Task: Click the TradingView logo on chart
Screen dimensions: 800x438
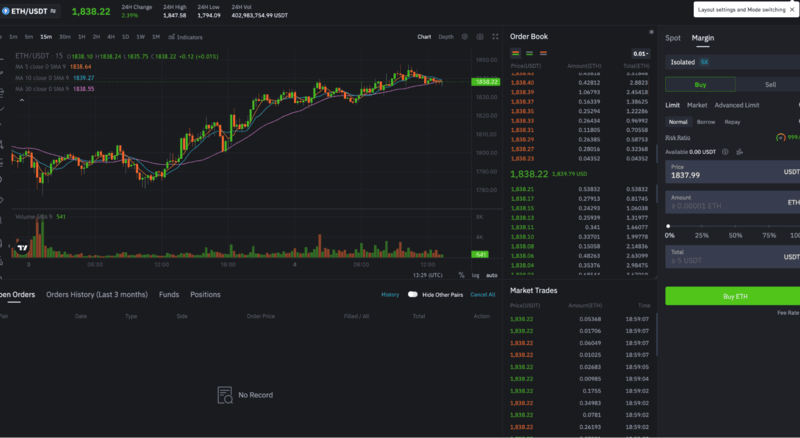Action: (x=22, y=248)
